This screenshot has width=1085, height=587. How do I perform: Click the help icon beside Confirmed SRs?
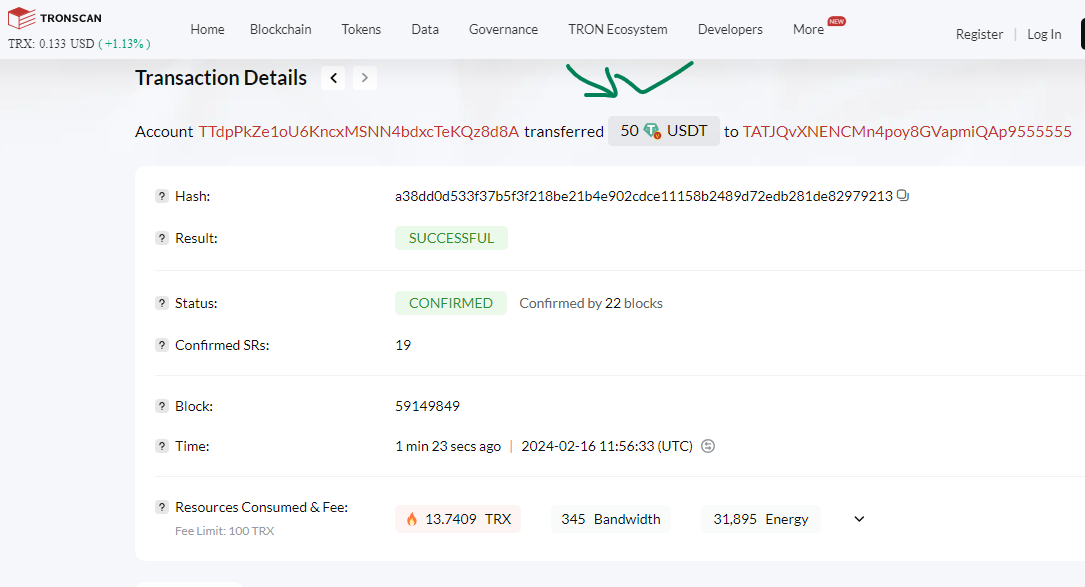coord(162,345)
